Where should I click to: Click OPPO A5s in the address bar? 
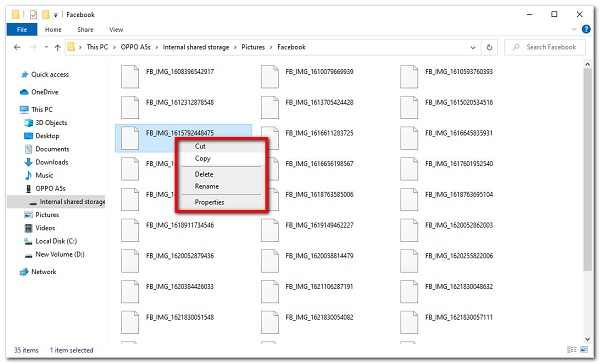135,47
